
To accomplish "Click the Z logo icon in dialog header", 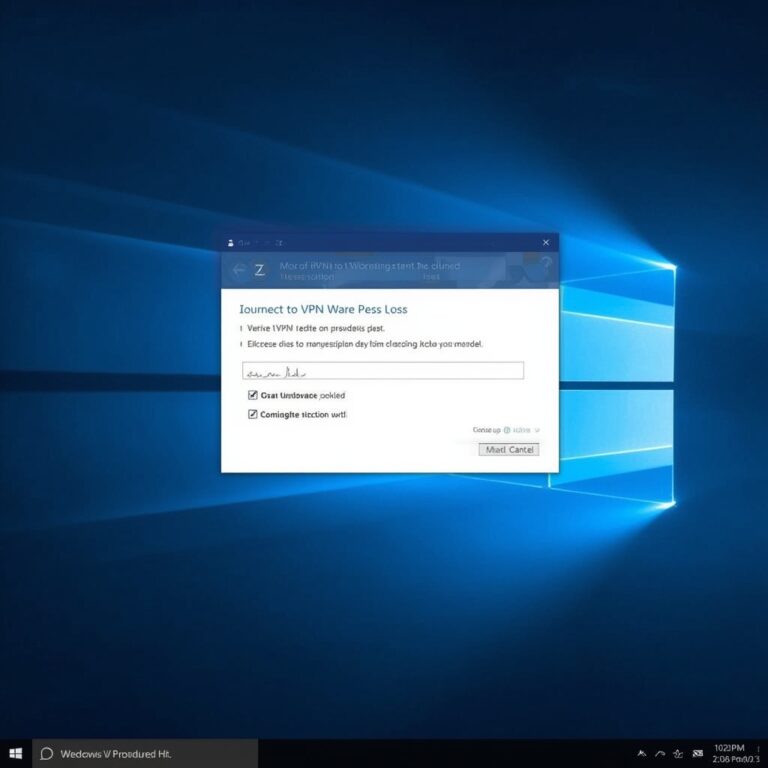I will (260, 270).
